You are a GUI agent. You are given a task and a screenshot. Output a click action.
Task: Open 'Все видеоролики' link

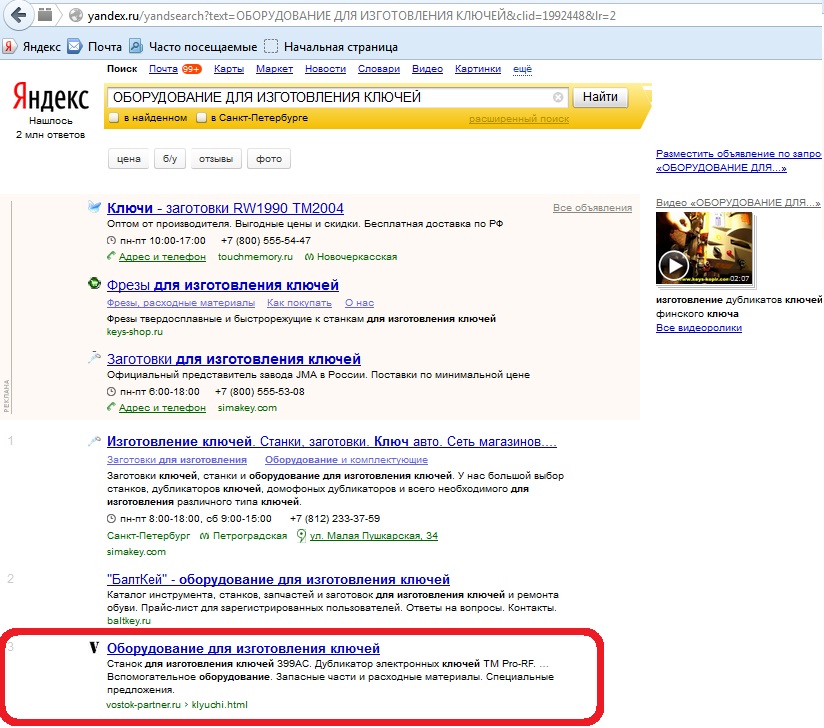click(698, 328)
